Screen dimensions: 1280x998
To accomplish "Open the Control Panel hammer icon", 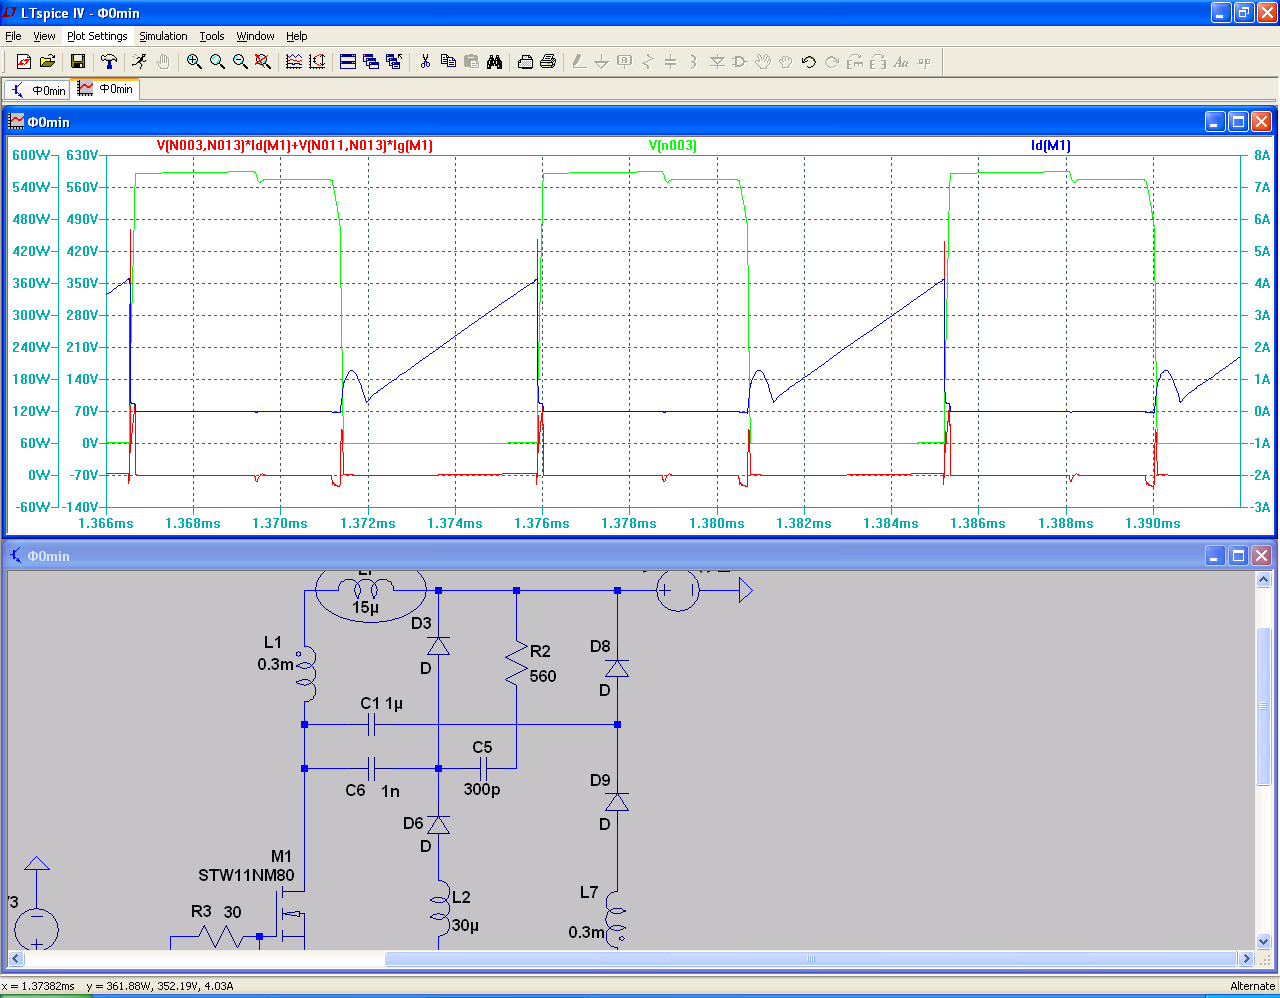I will (109, 62).
